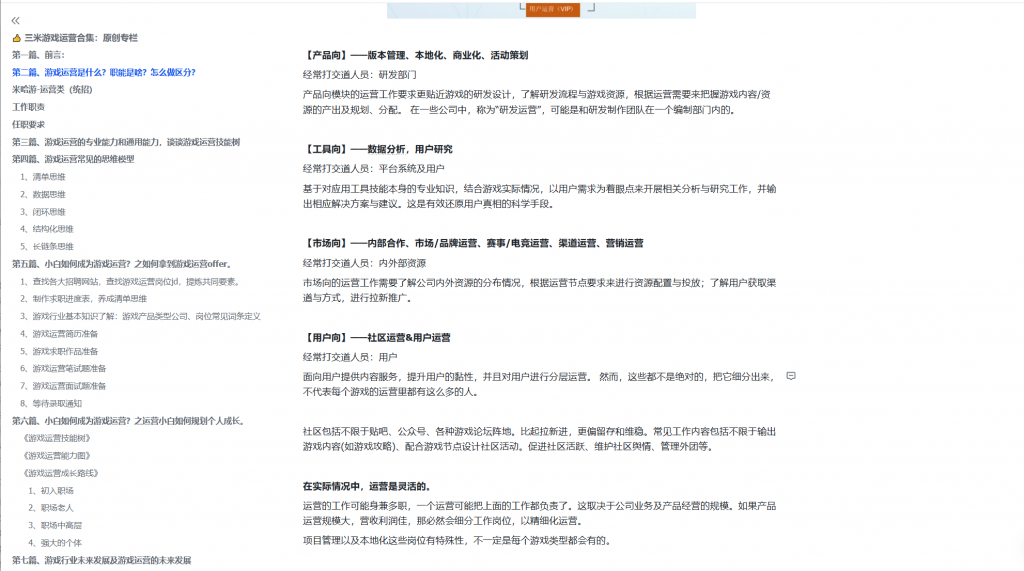The width and height of the screenshot is (1024, 571).
Task: Collapse the outline sidebar with double-chevron icon
Action: point(16,20)
